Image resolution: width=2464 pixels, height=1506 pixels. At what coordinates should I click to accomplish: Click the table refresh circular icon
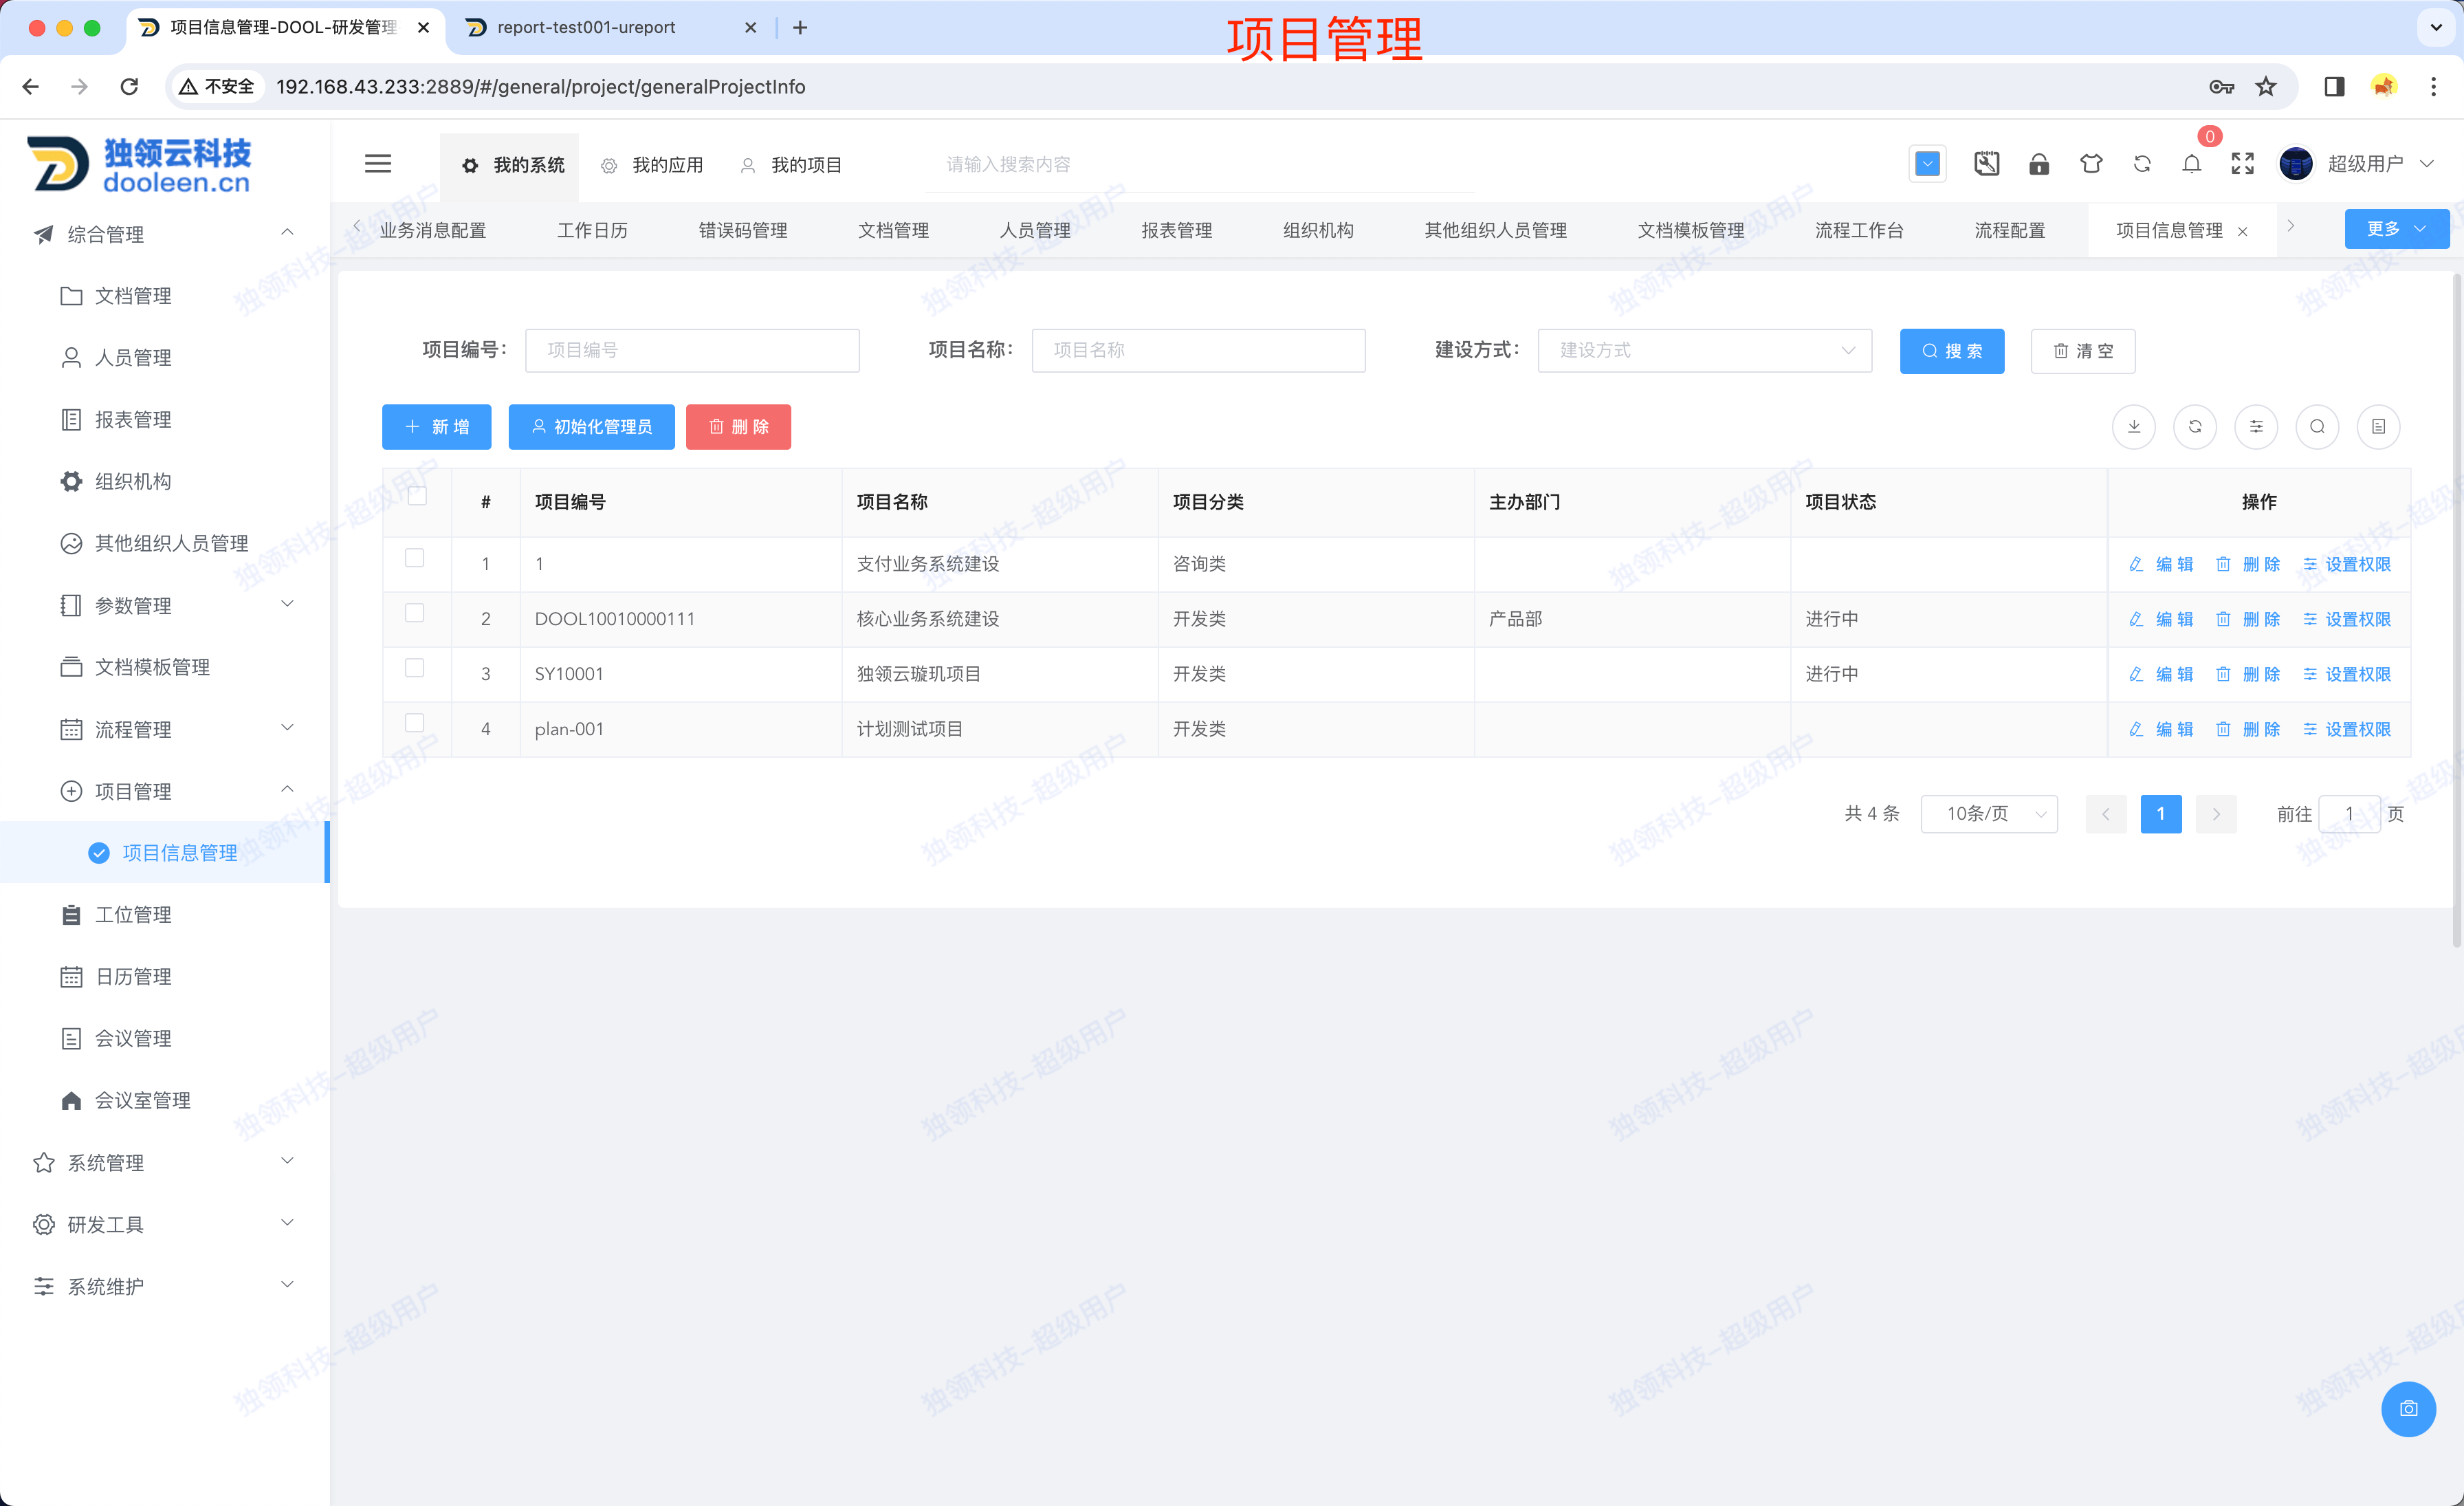tap(2194, 427)
